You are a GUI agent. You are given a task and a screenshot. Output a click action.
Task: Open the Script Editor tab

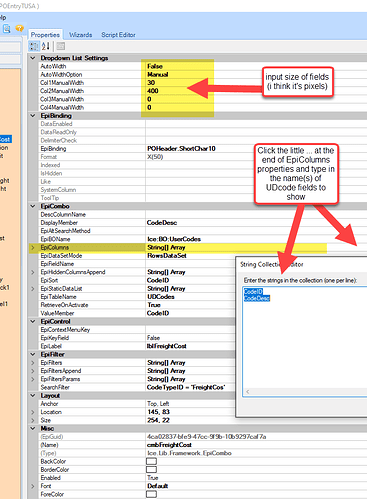(118, 35)
